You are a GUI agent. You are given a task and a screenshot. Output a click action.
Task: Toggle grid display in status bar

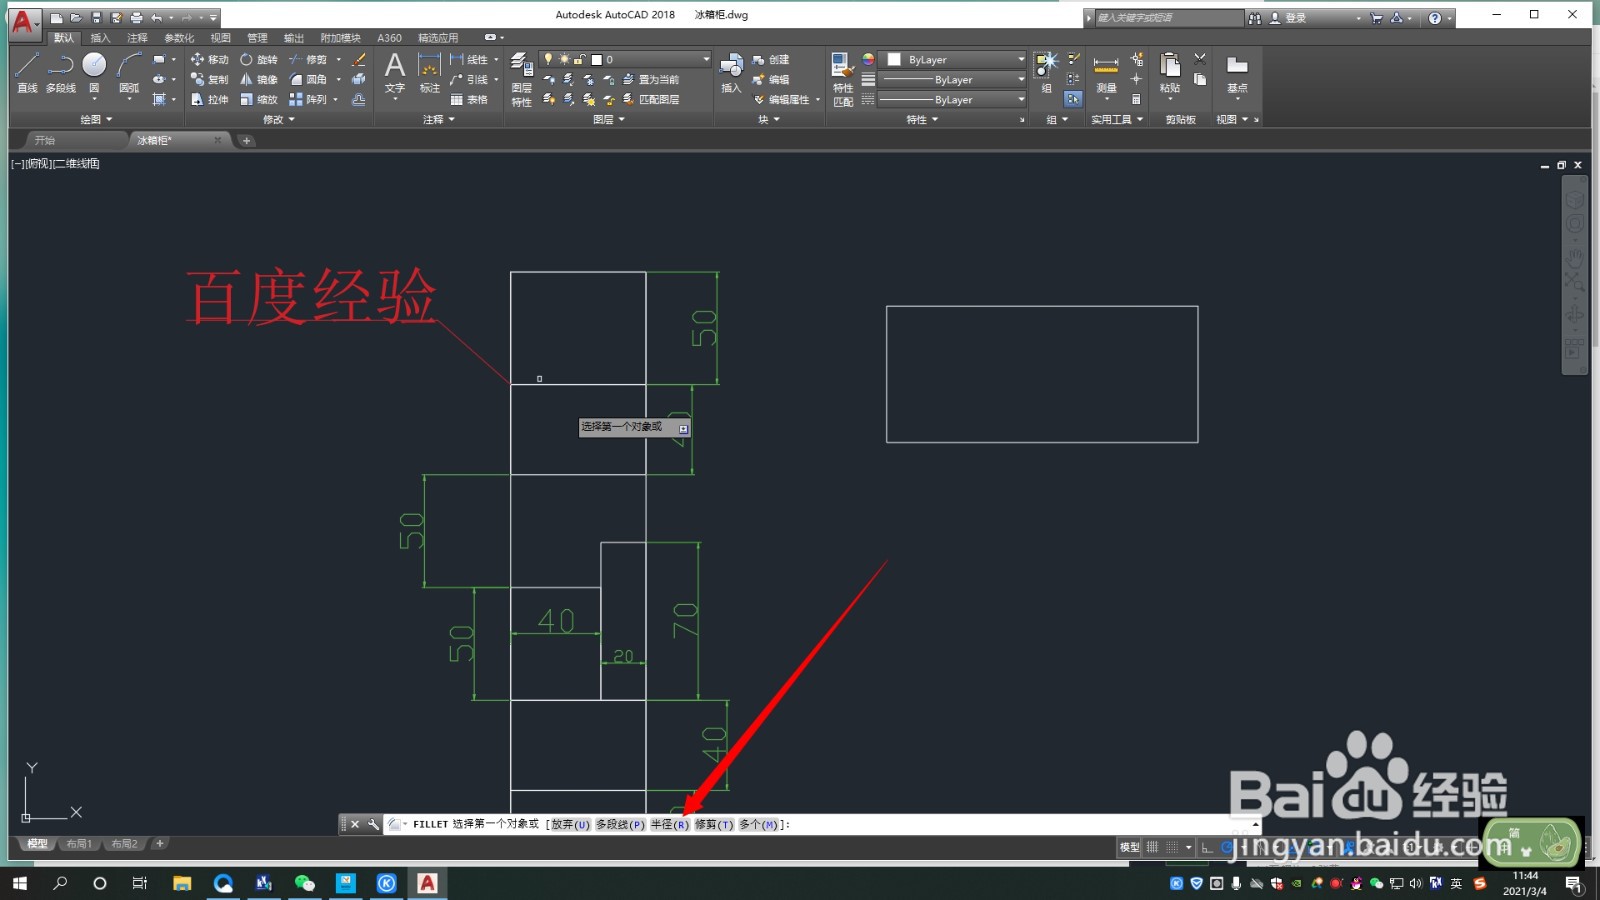(x=1152, y=847)
